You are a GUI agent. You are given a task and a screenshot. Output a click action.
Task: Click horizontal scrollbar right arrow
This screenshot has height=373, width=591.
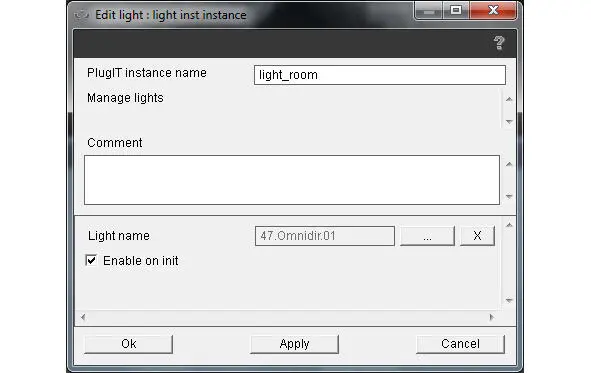click(491, 317)
